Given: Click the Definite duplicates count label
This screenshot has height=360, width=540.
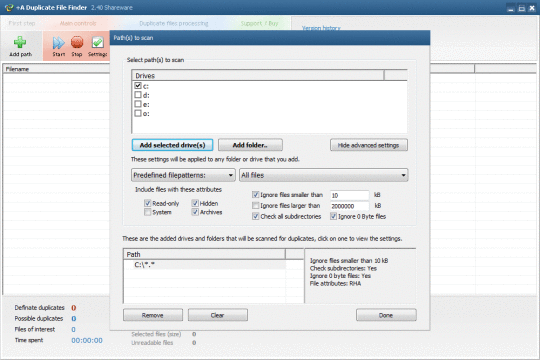Looking at the screenshot, I should 39,307.
